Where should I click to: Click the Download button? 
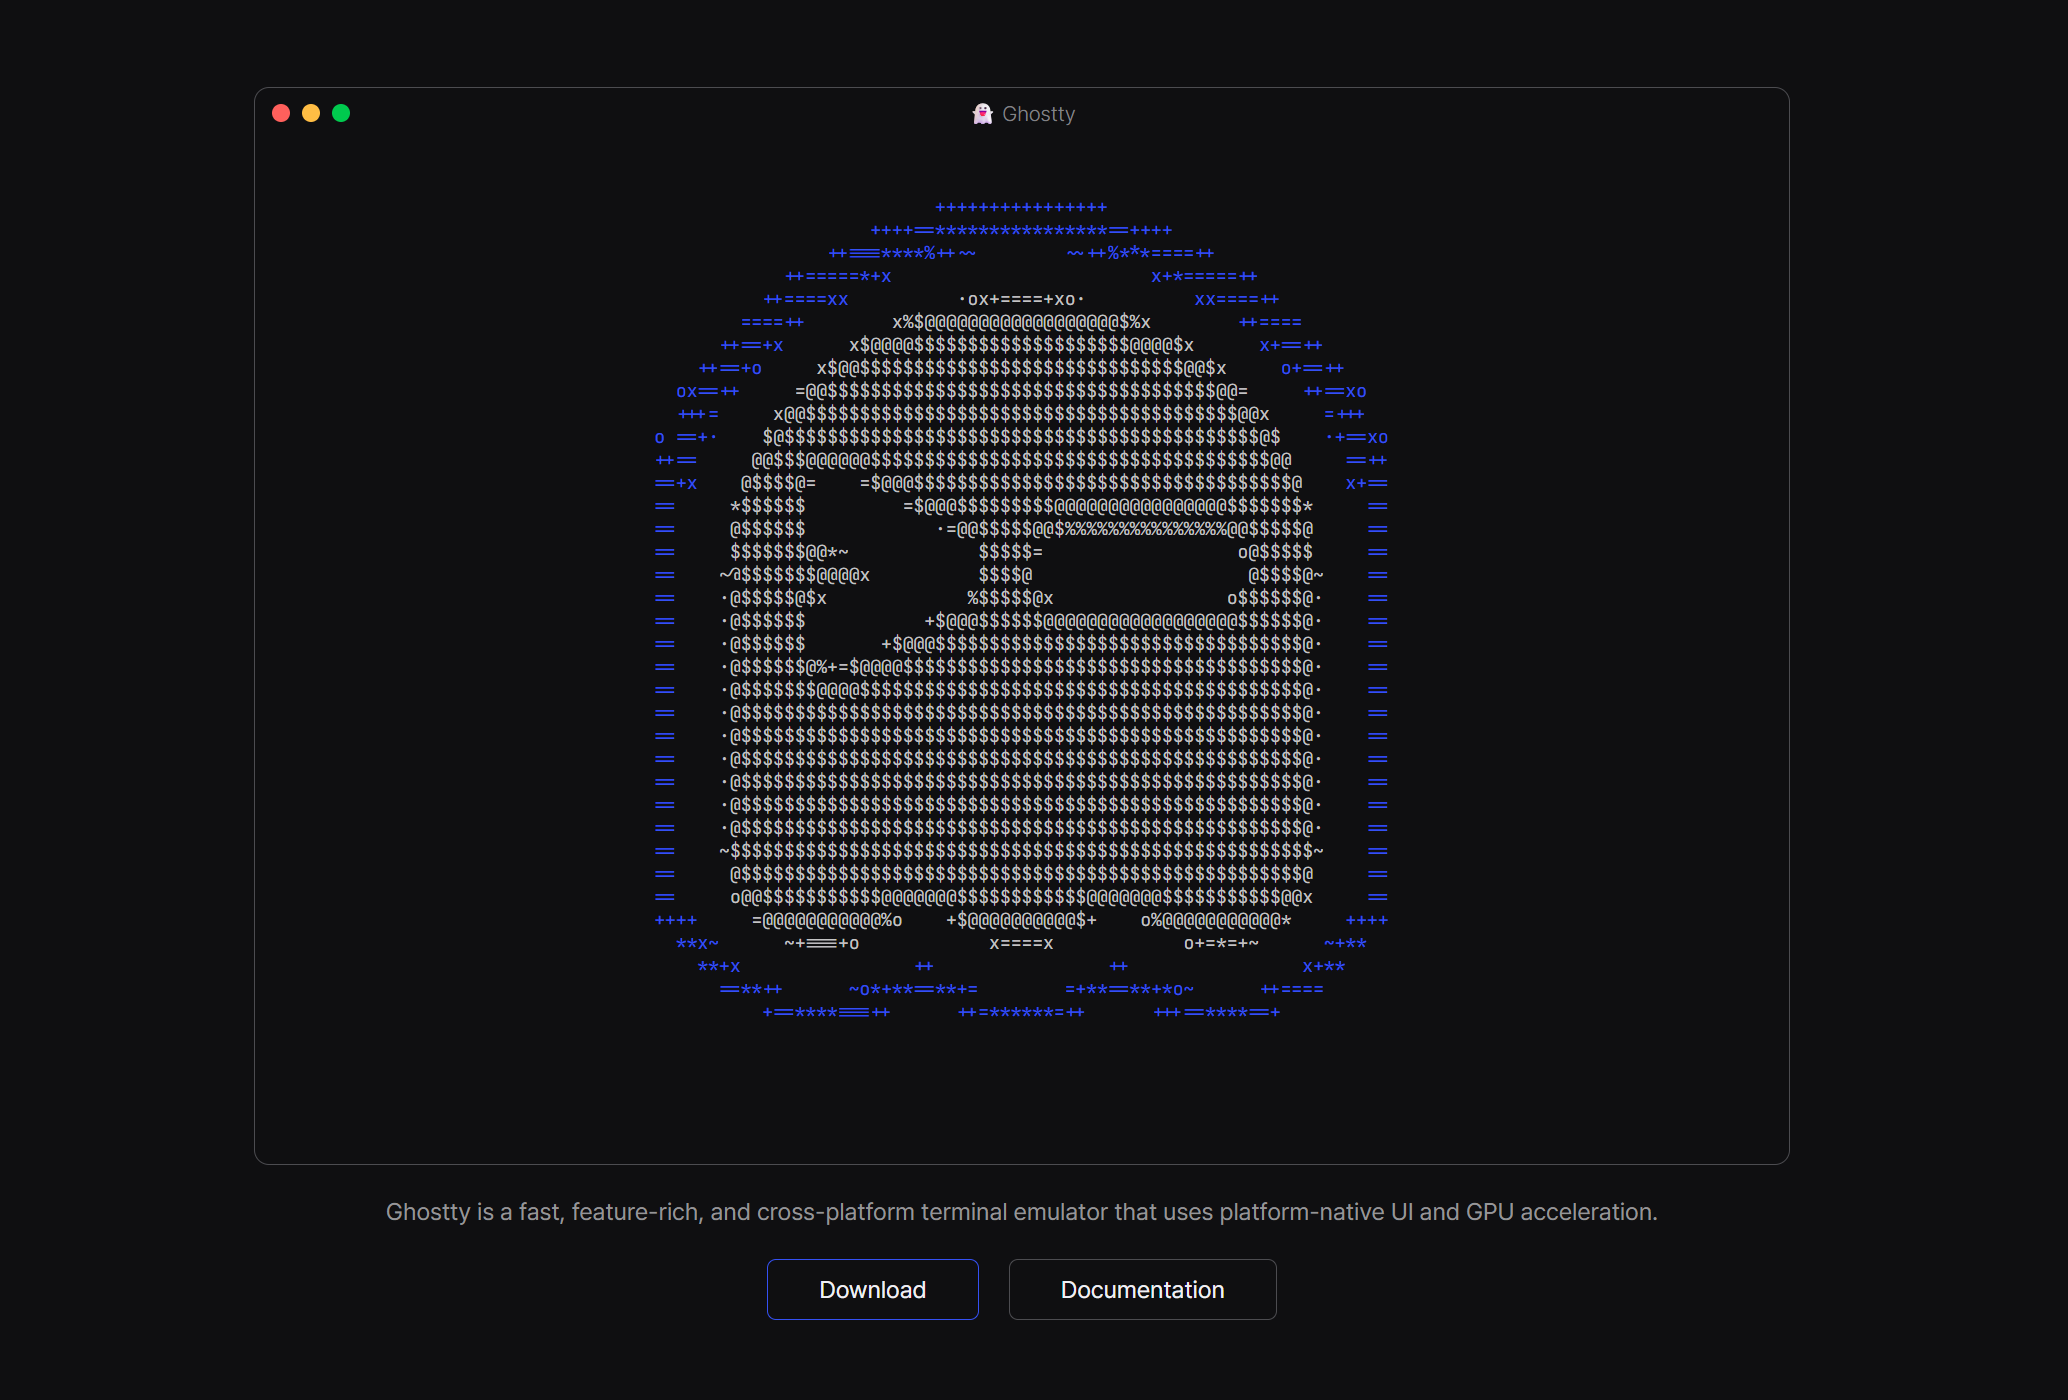click(x=872, y=1289)
